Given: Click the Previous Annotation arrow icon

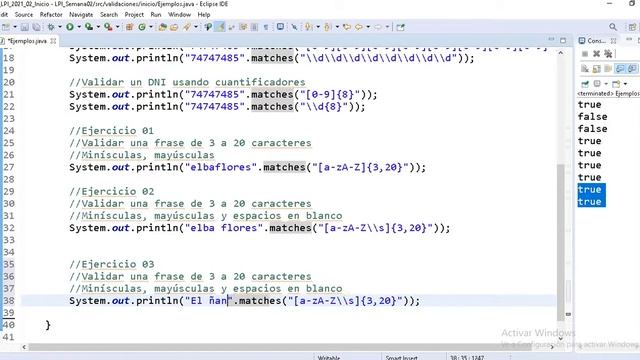Looking at the screenshot, I should pos(327,27).
